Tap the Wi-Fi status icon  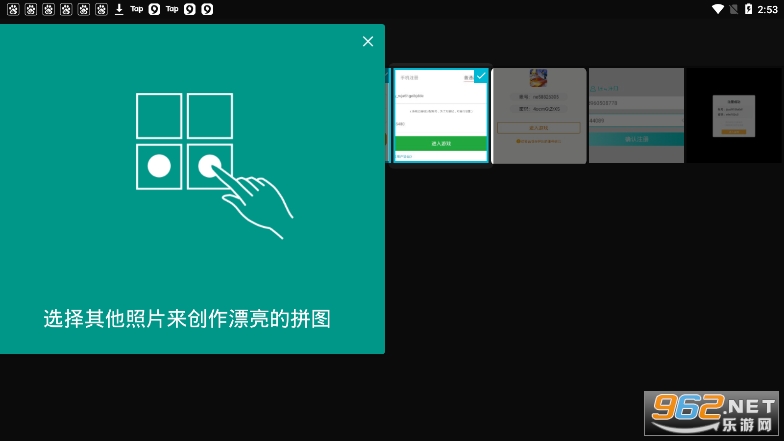[717, 9]
